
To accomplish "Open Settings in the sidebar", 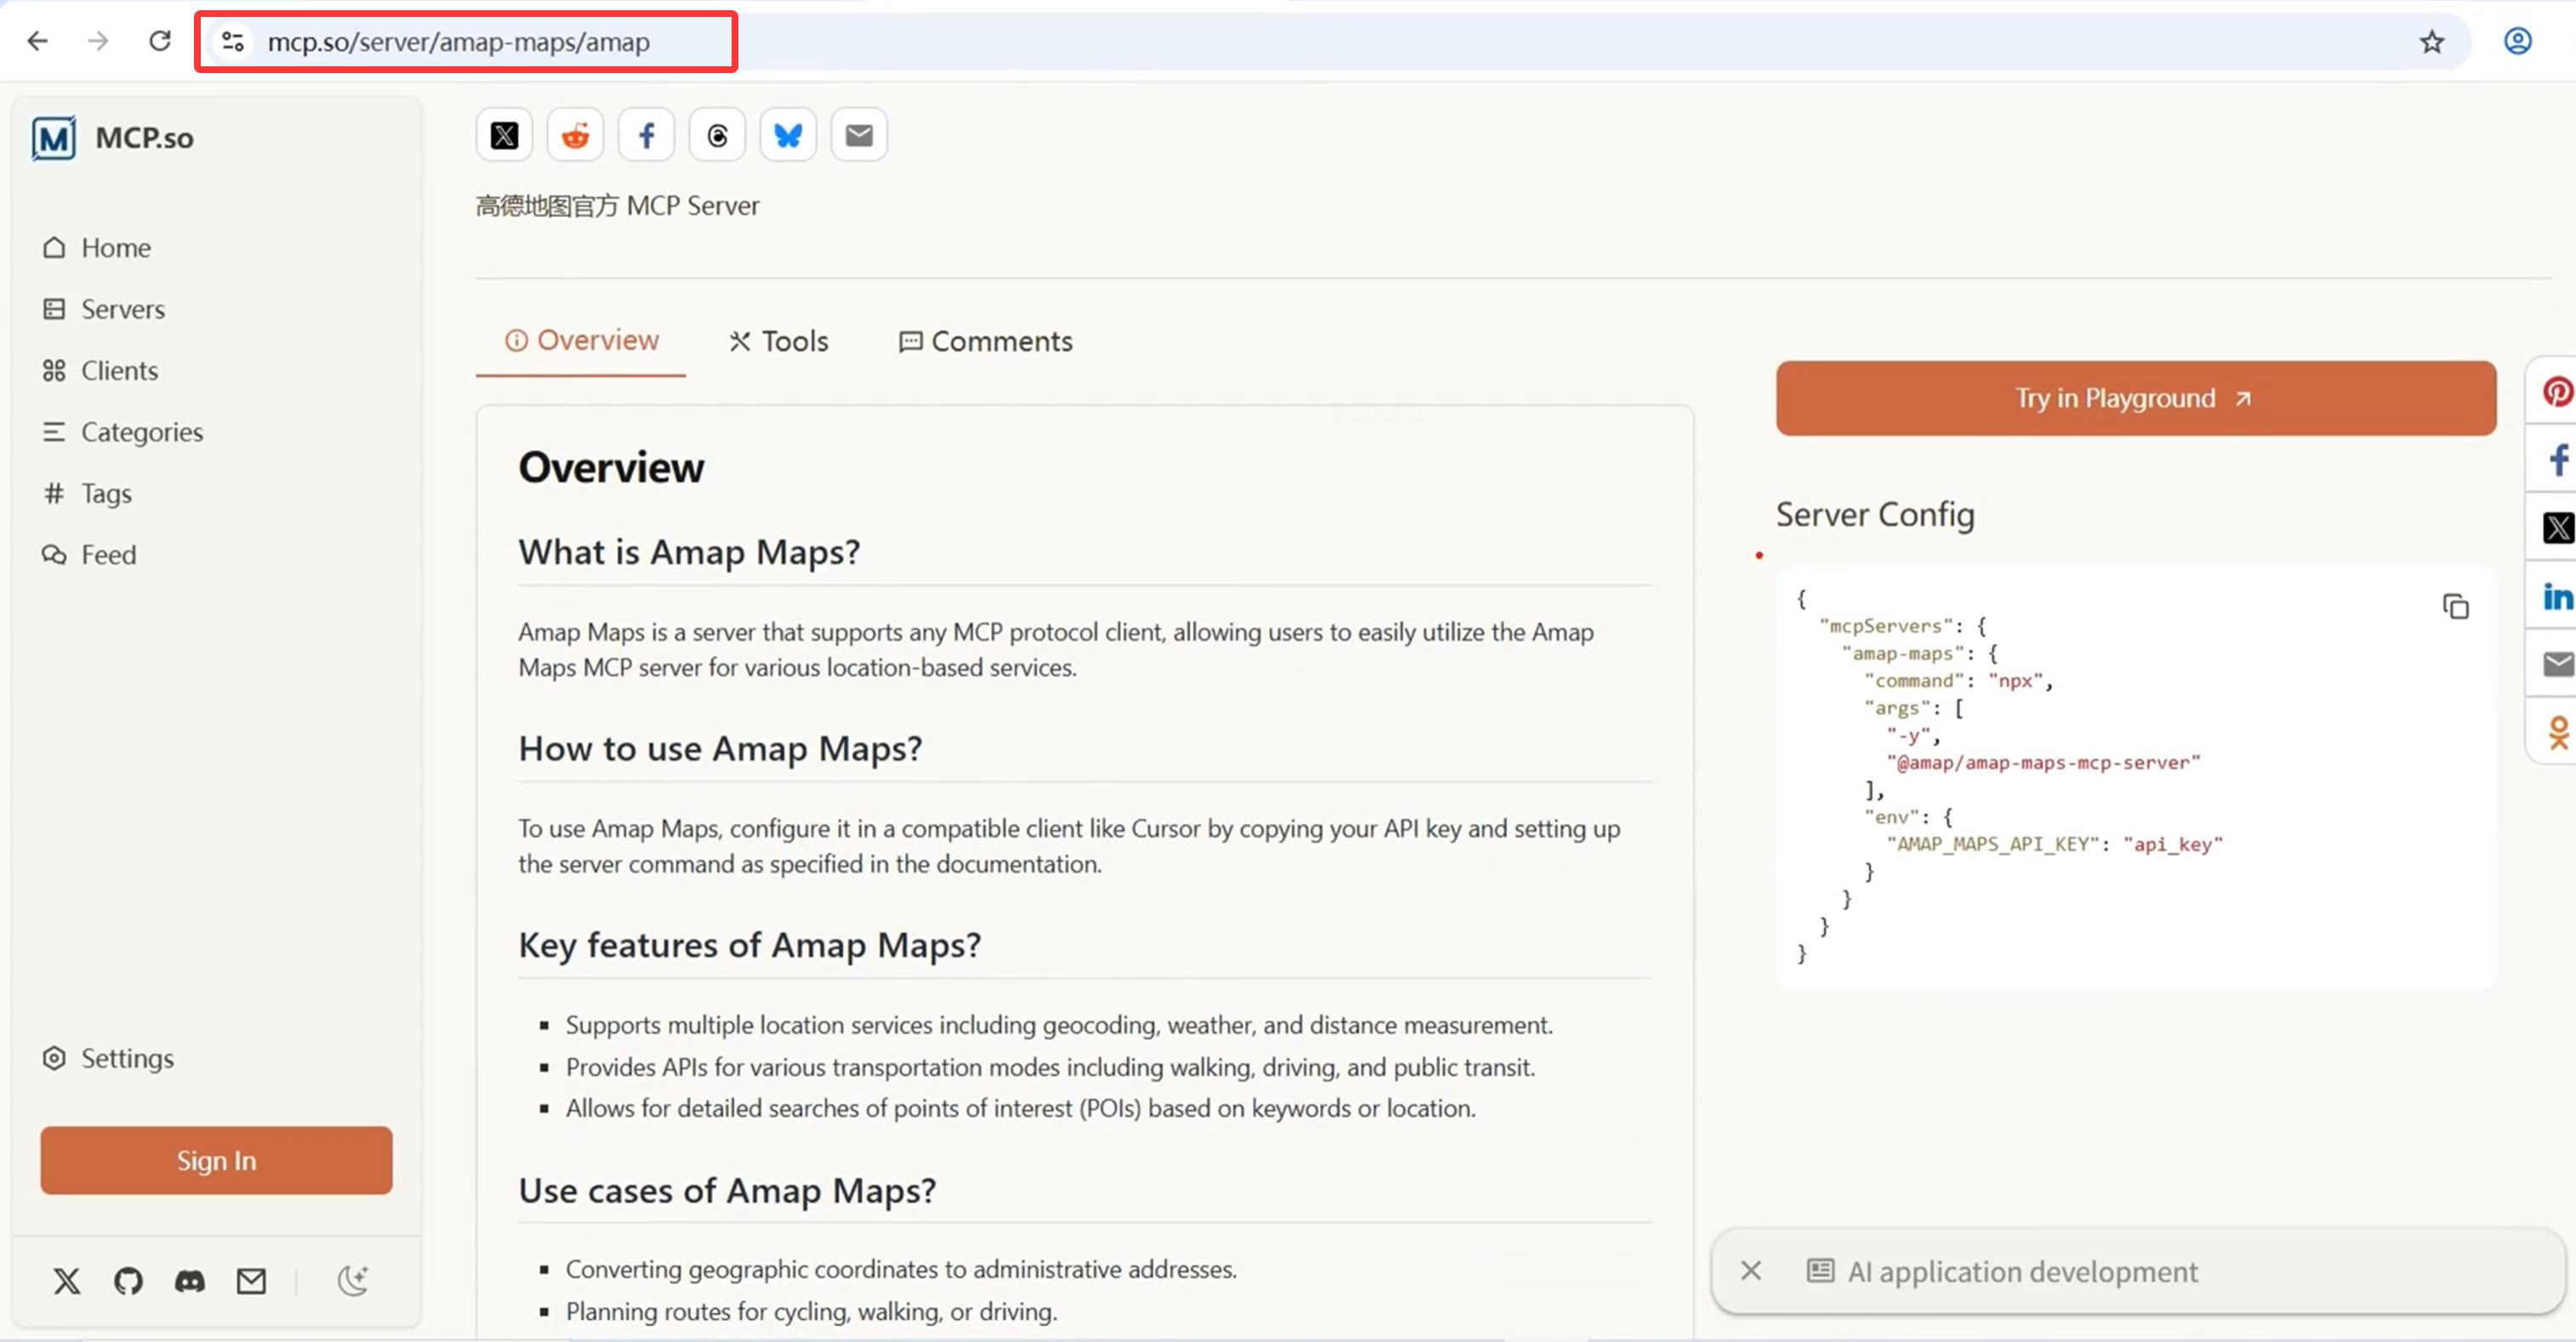I will click(107, 1058).
